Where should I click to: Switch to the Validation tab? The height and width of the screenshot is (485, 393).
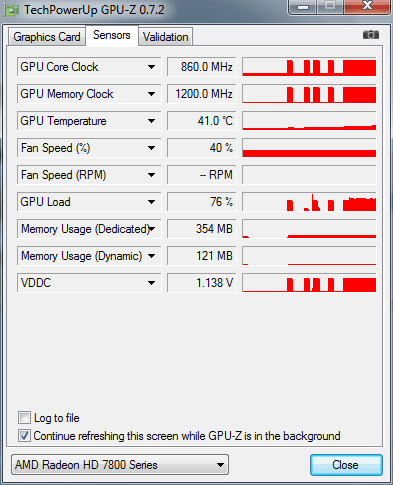pyautogui.click(x=166, y=37)
